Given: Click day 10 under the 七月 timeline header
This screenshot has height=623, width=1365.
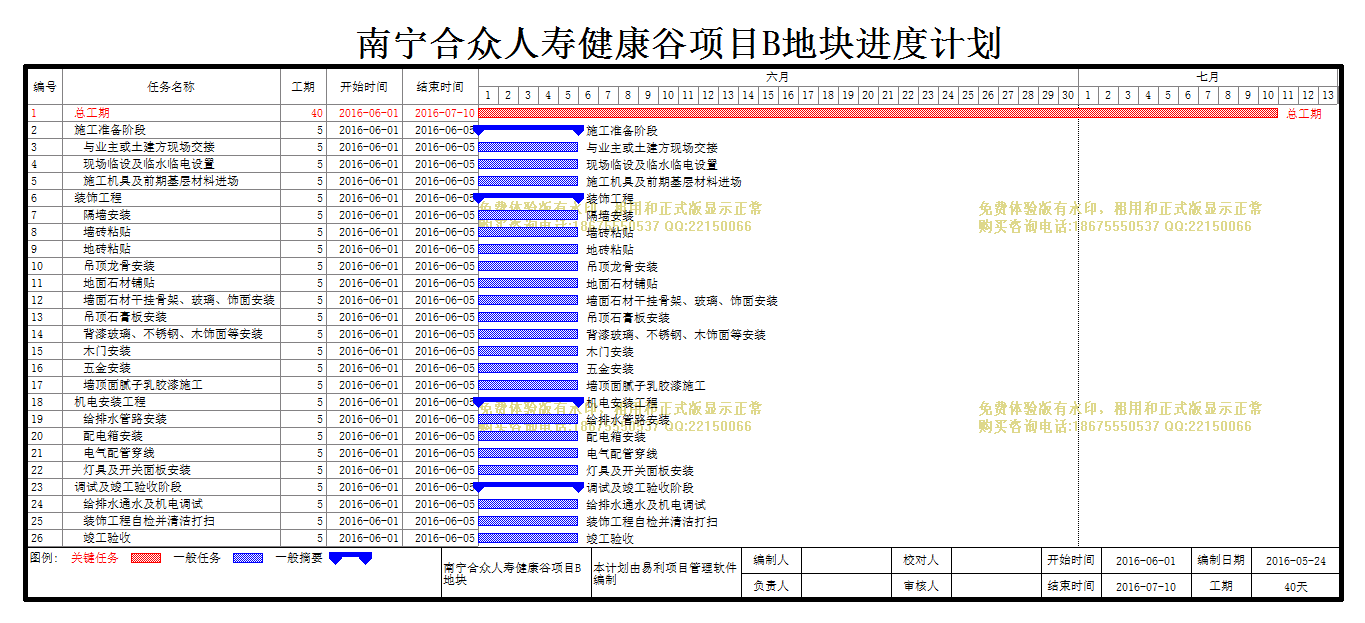Looking at the screenshot, I should coord(1268,95).
